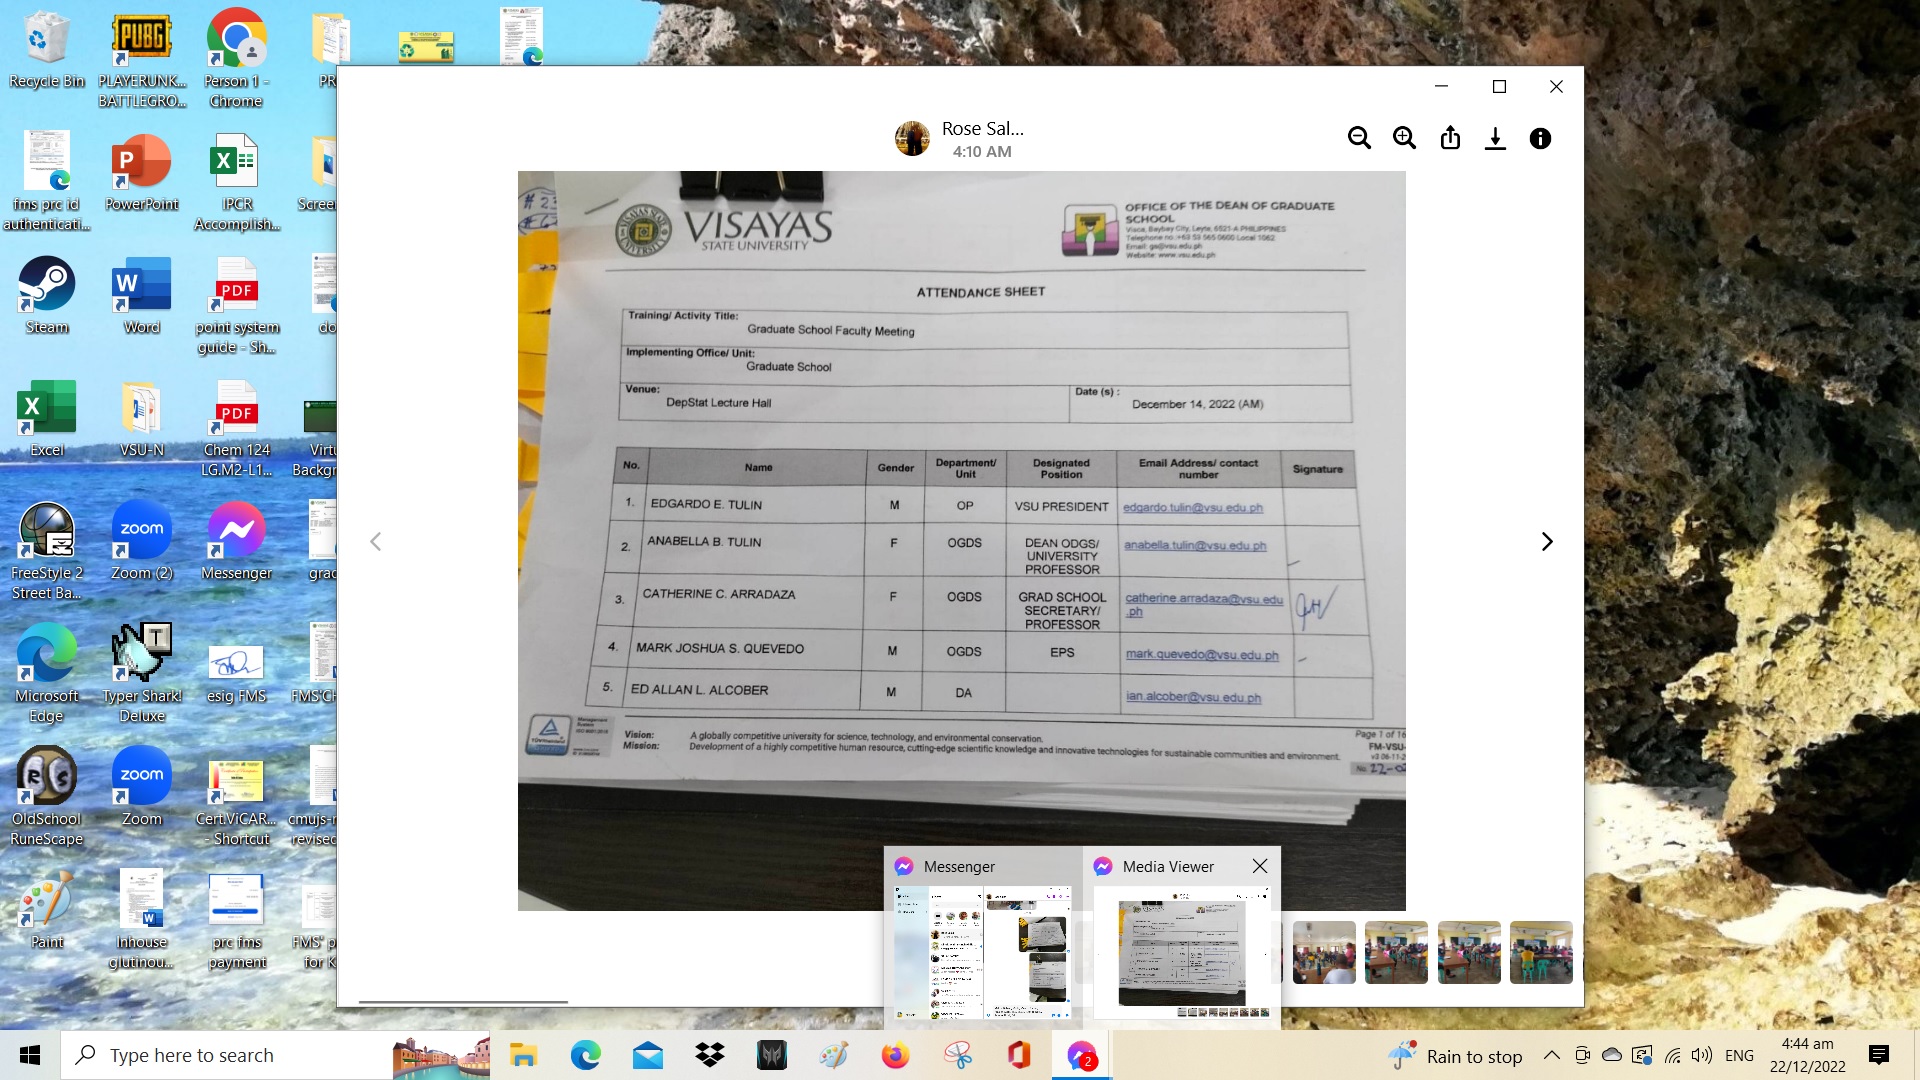Viewport: 1920px width, 1080px height.
Task: Go to previous image with left chevron
Action: (376, 541)
